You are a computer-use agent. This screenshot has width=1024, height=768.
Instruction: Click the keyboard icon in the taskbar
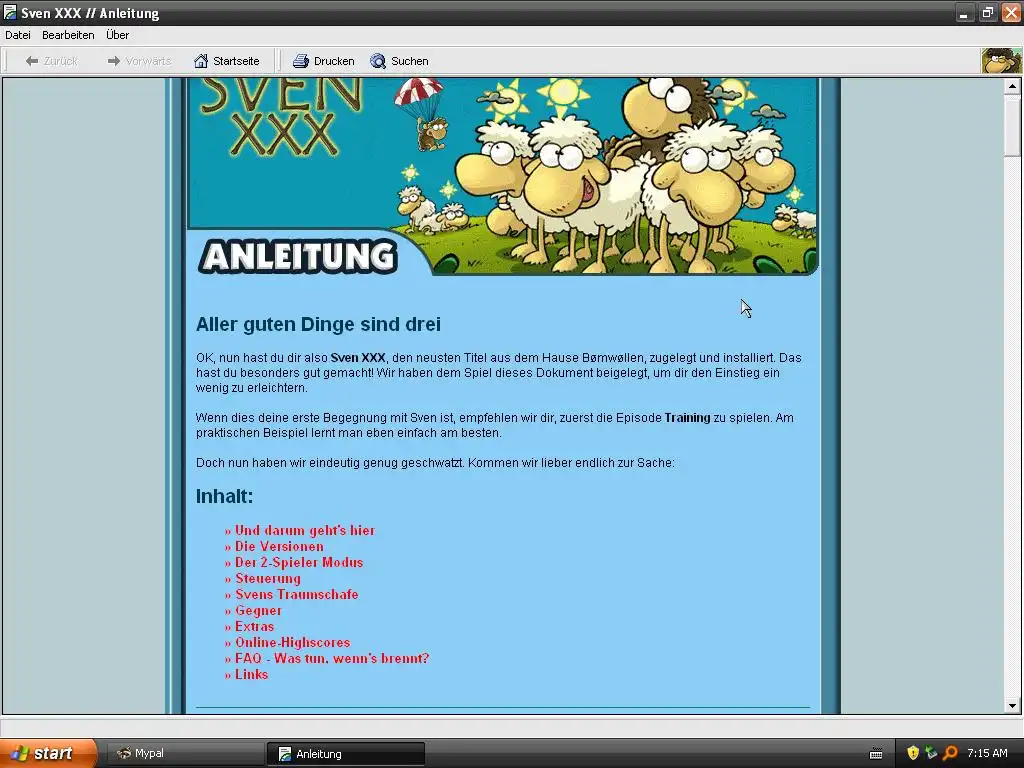876,754
